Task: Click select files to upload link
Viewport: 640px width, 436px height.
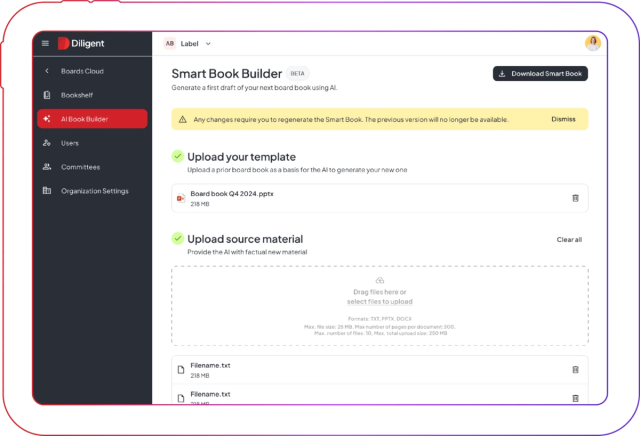Action: 380,302
